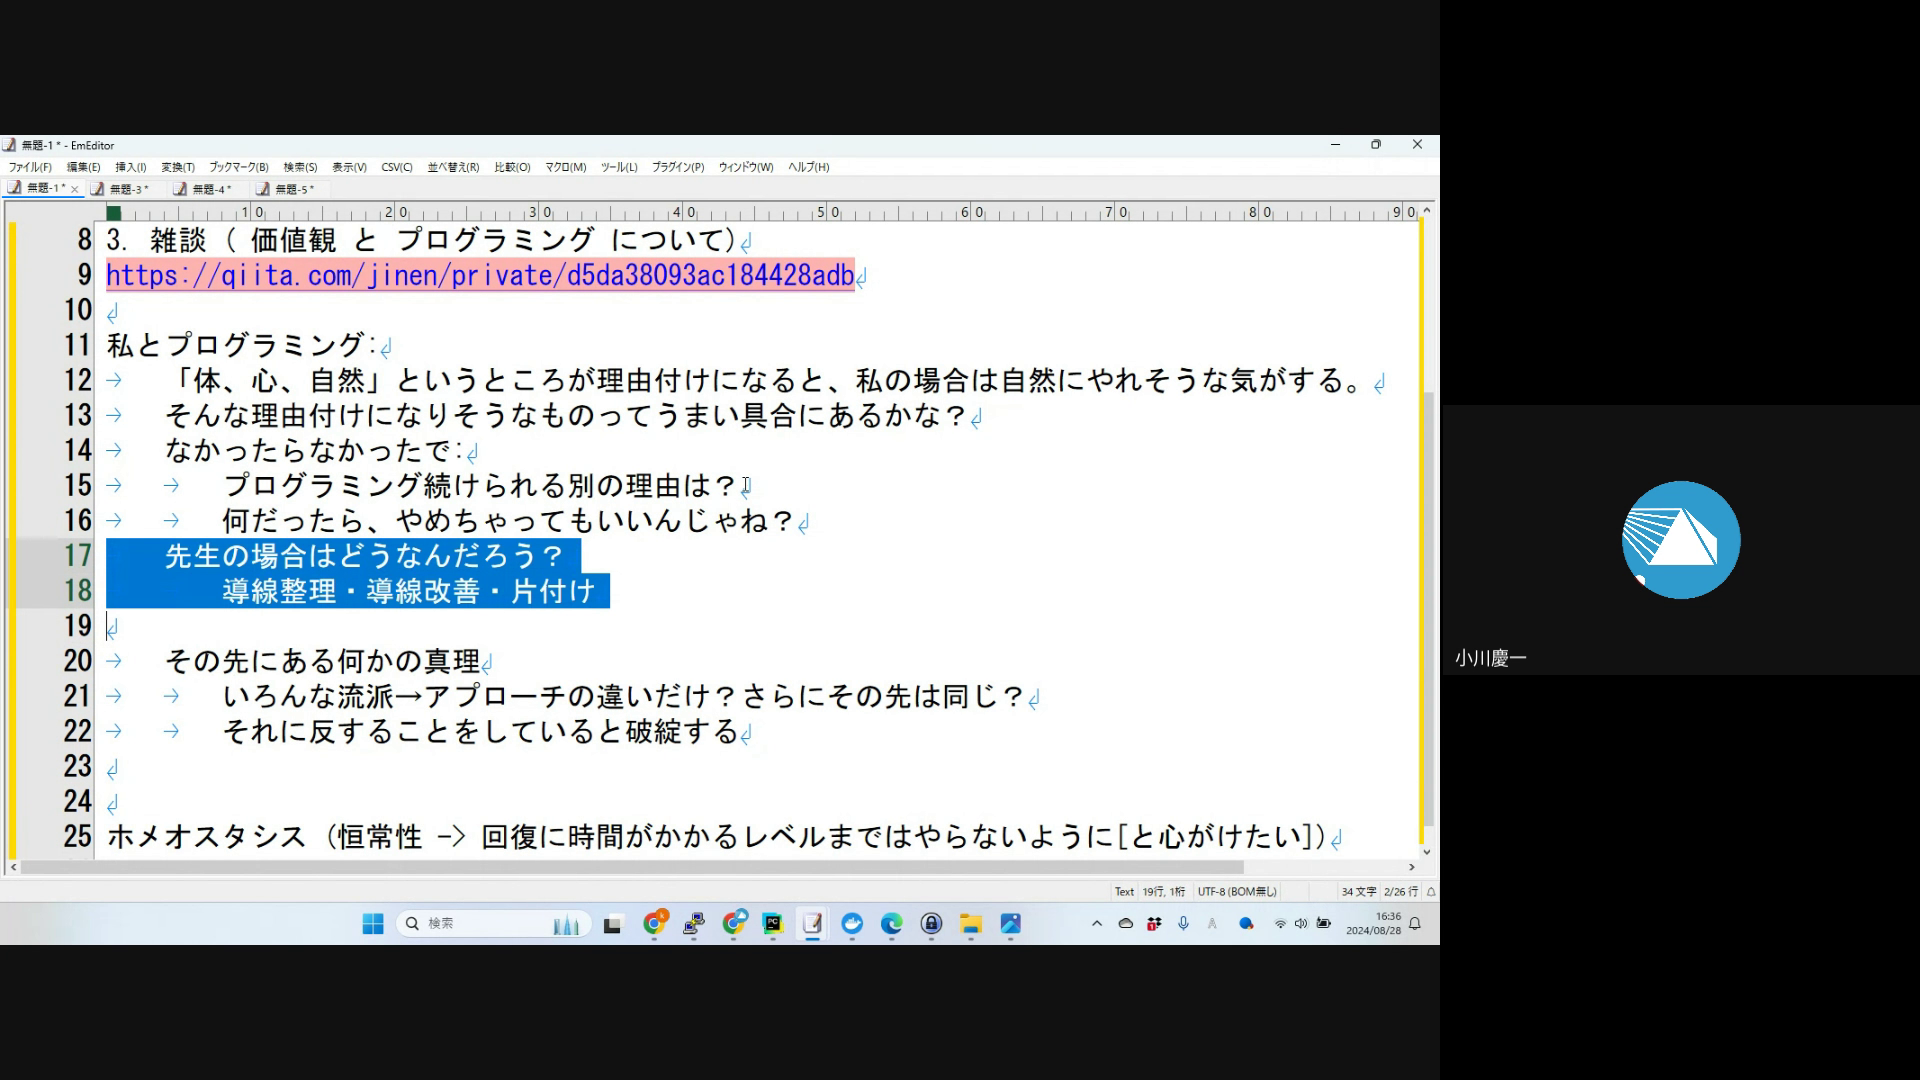
Task: Switch to the 無題-3 tab
Action: coord(128,189)
